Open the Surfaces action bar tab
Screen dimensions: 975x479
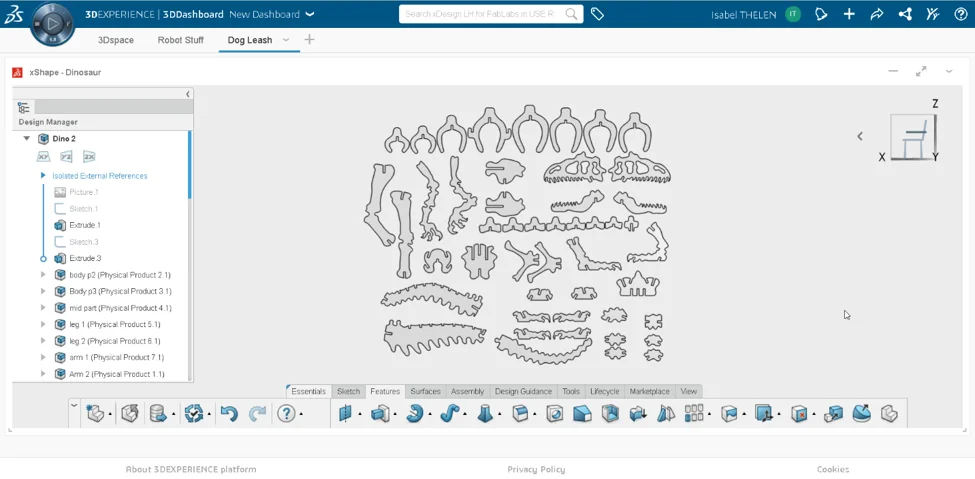(425, 391)
